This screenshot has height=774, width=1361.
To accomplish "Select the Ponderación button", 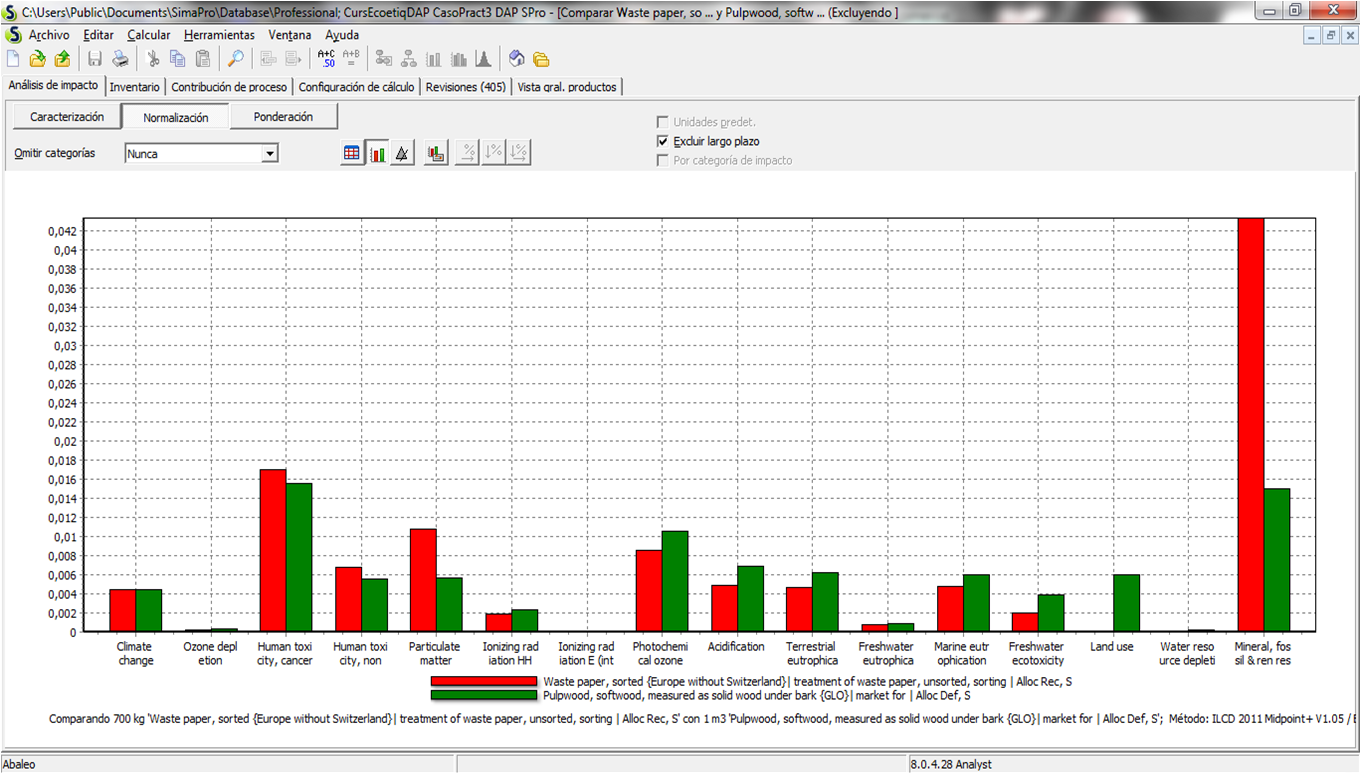I will 283,117.
